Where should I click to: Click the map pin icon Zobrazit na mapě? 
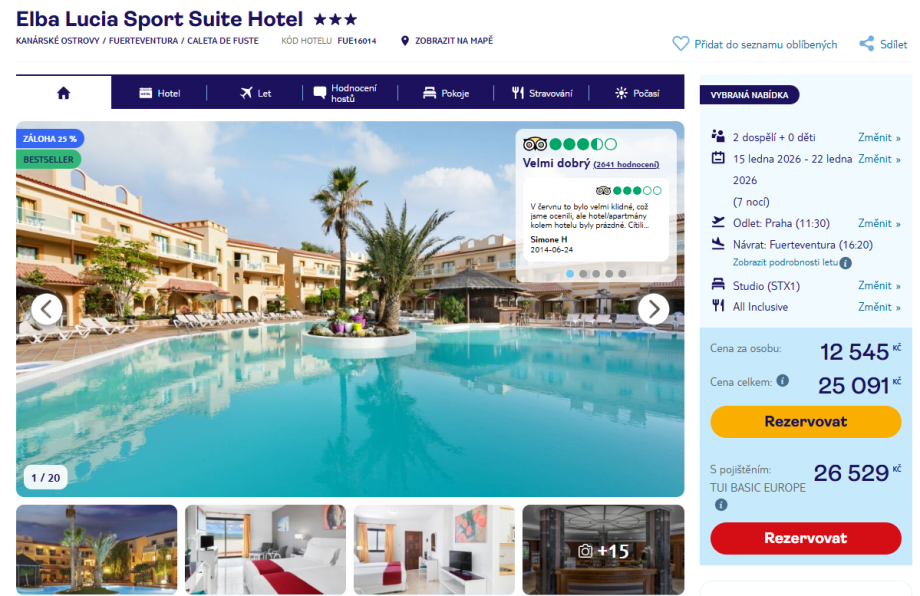pos(404,40)
